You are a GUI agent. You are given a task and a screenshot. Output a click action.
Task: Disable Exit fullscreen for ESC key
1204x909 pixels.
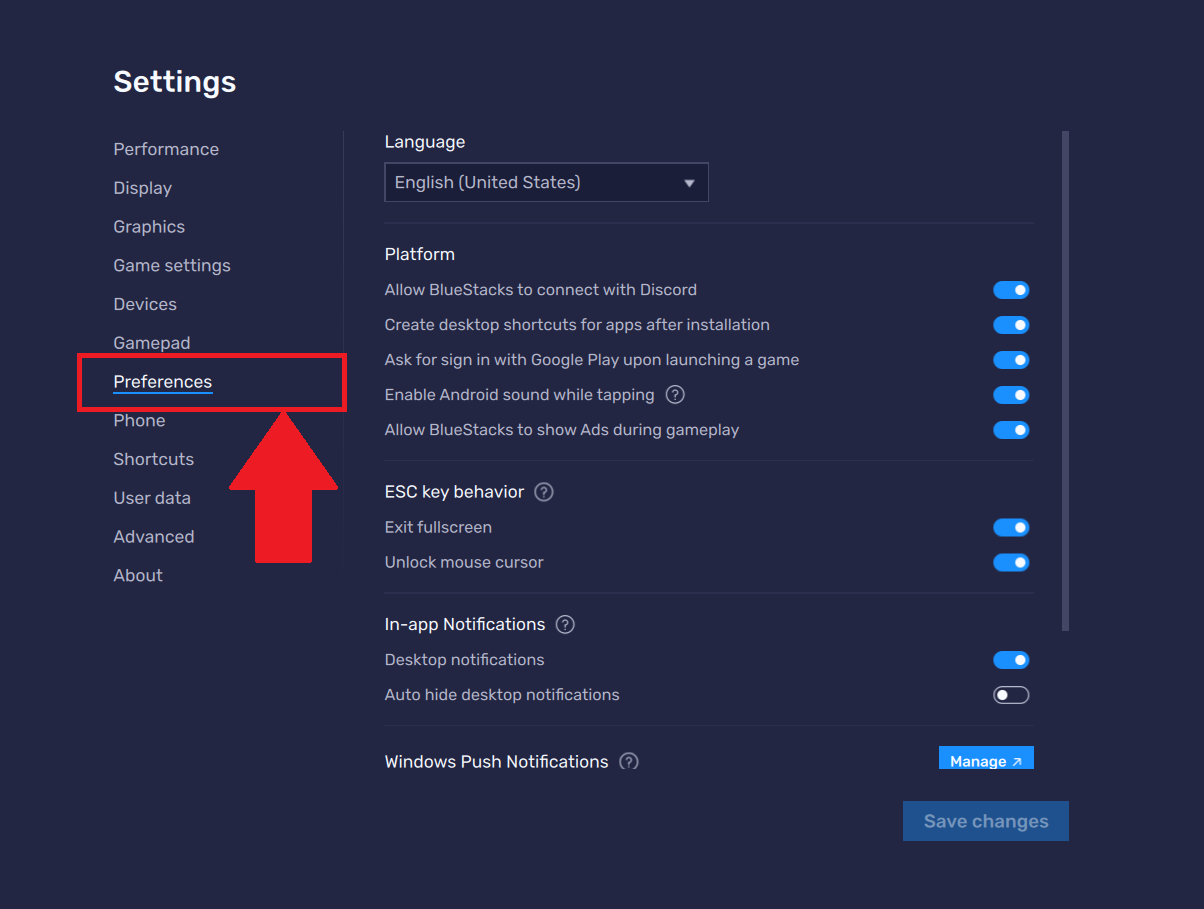coord(1011,527)
